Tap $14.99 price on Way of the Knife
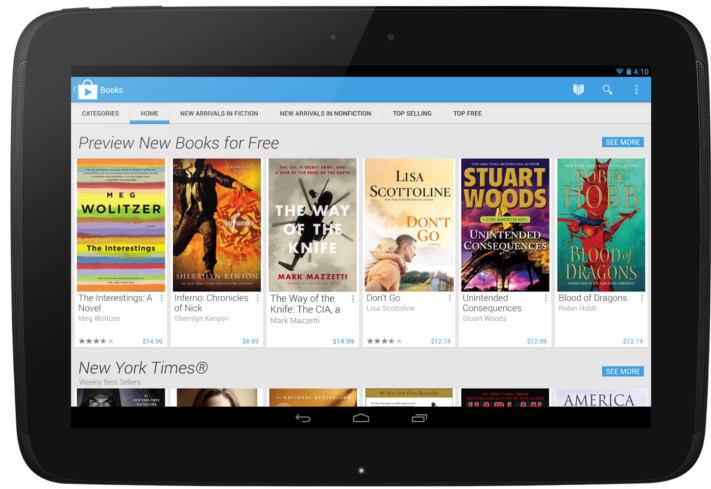Image resolution: width=711 pixels, height=489 pixels. (343, 341)
